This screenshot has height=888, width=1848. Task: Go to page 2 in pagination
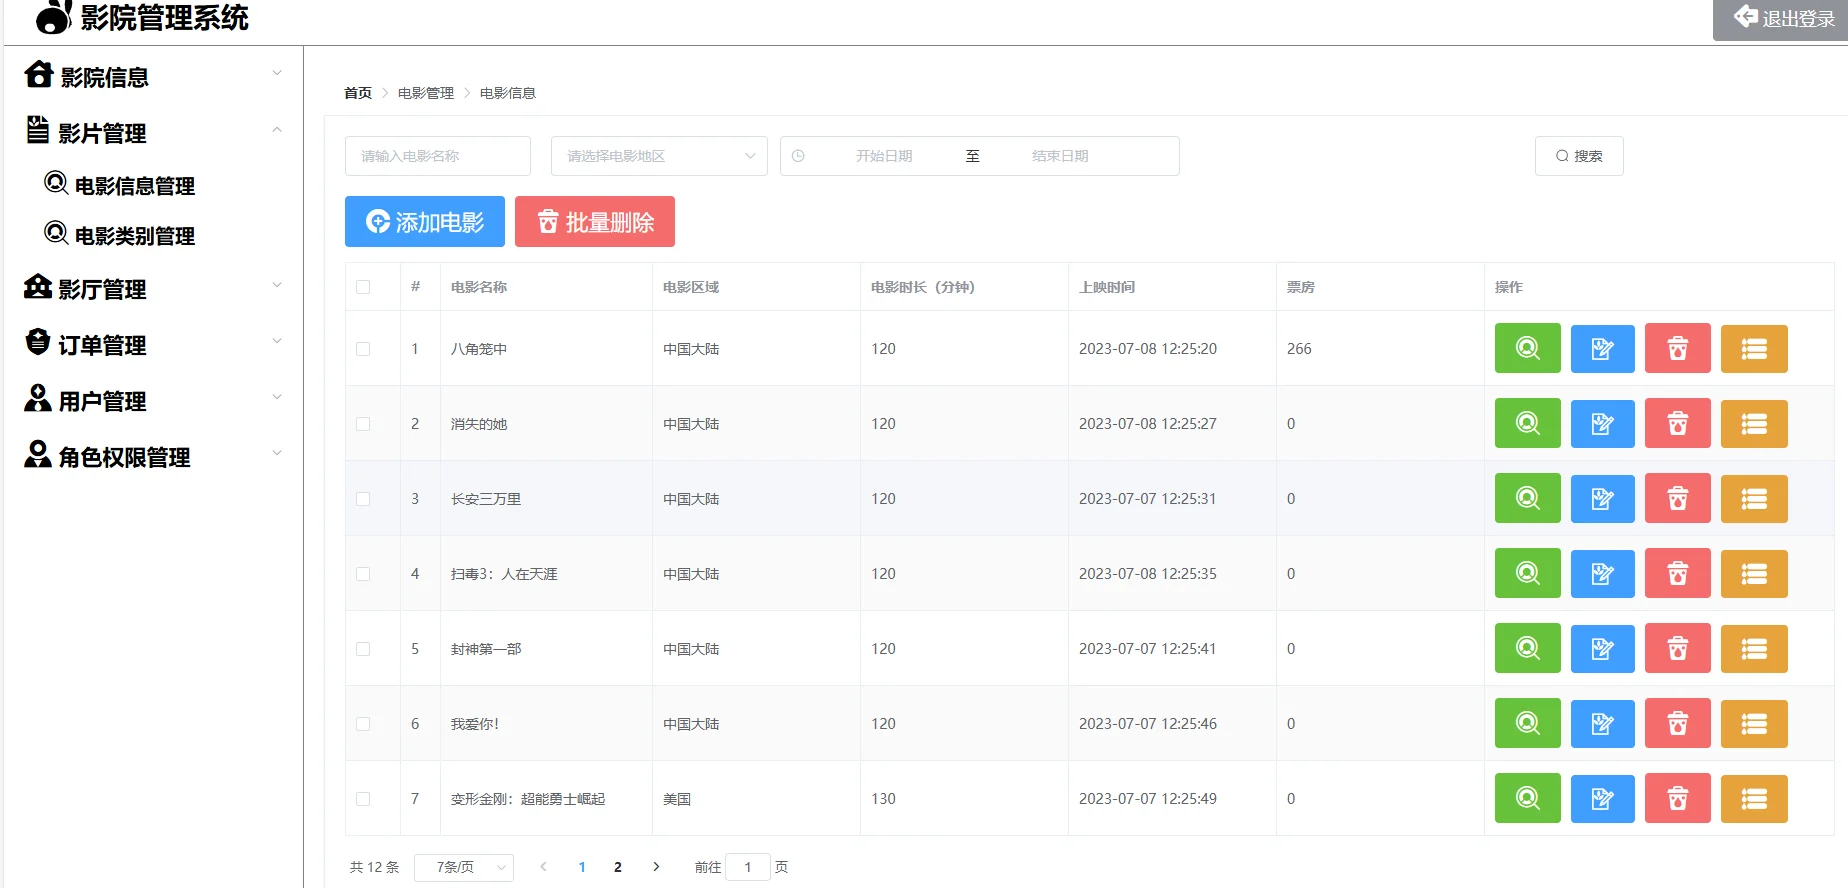618,867
